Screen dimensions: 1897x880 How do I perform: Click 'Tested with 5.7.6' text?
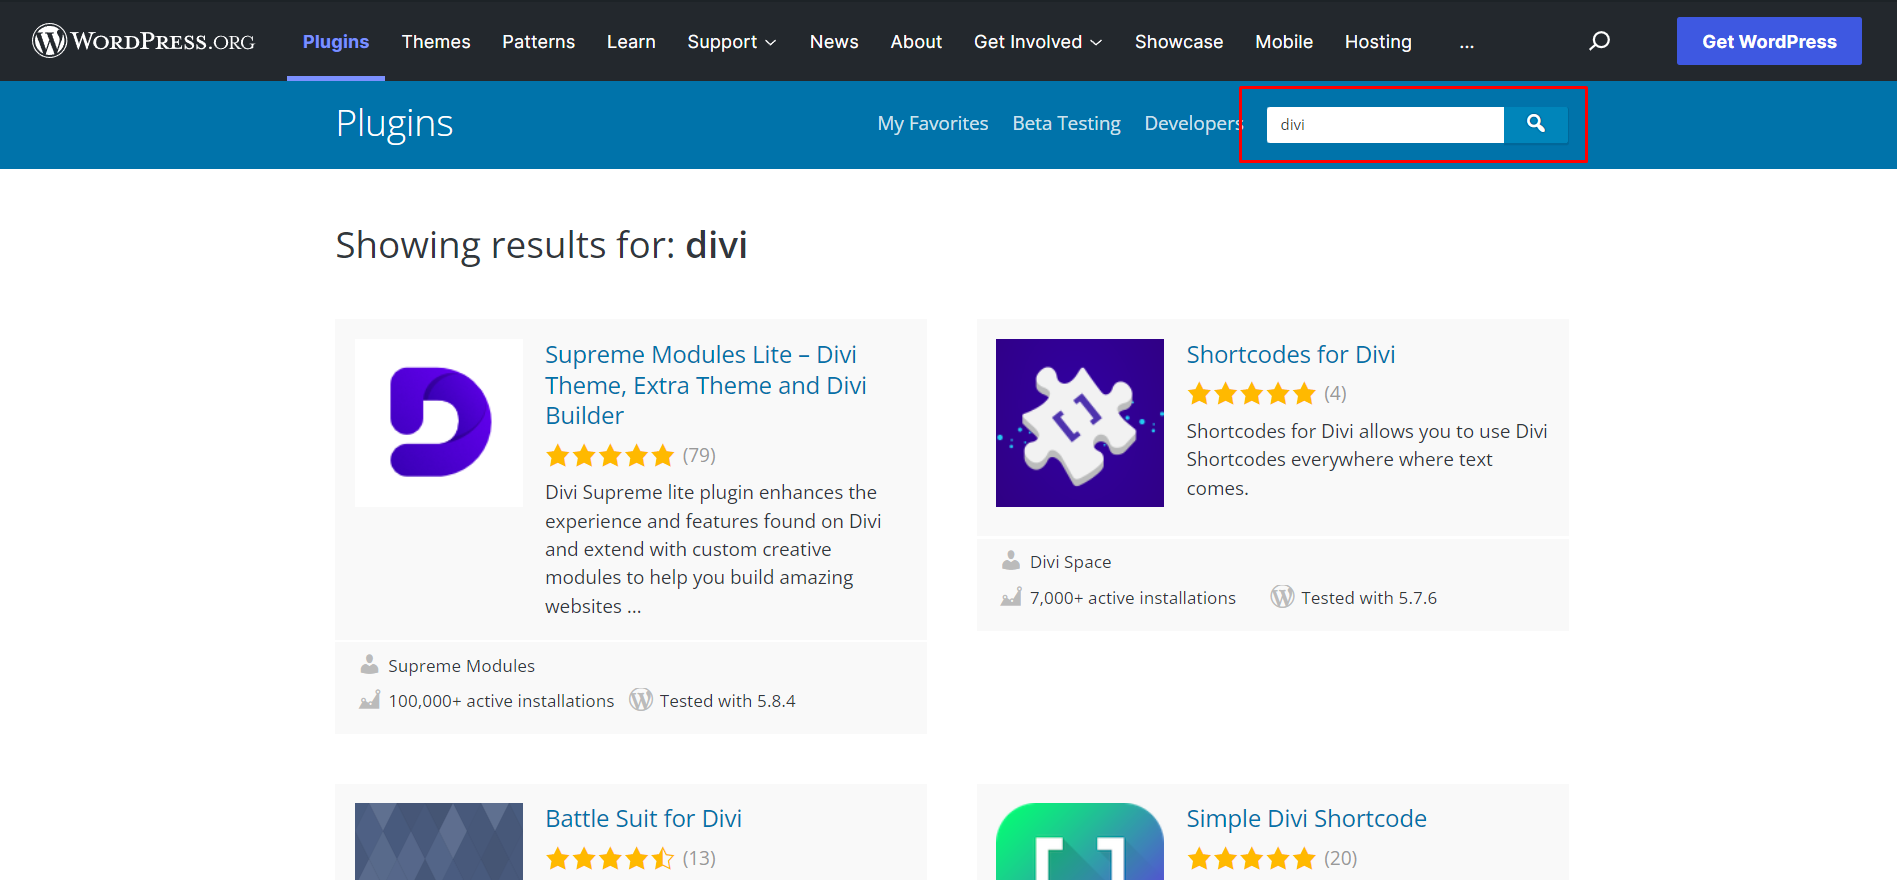pos(1369,598)
